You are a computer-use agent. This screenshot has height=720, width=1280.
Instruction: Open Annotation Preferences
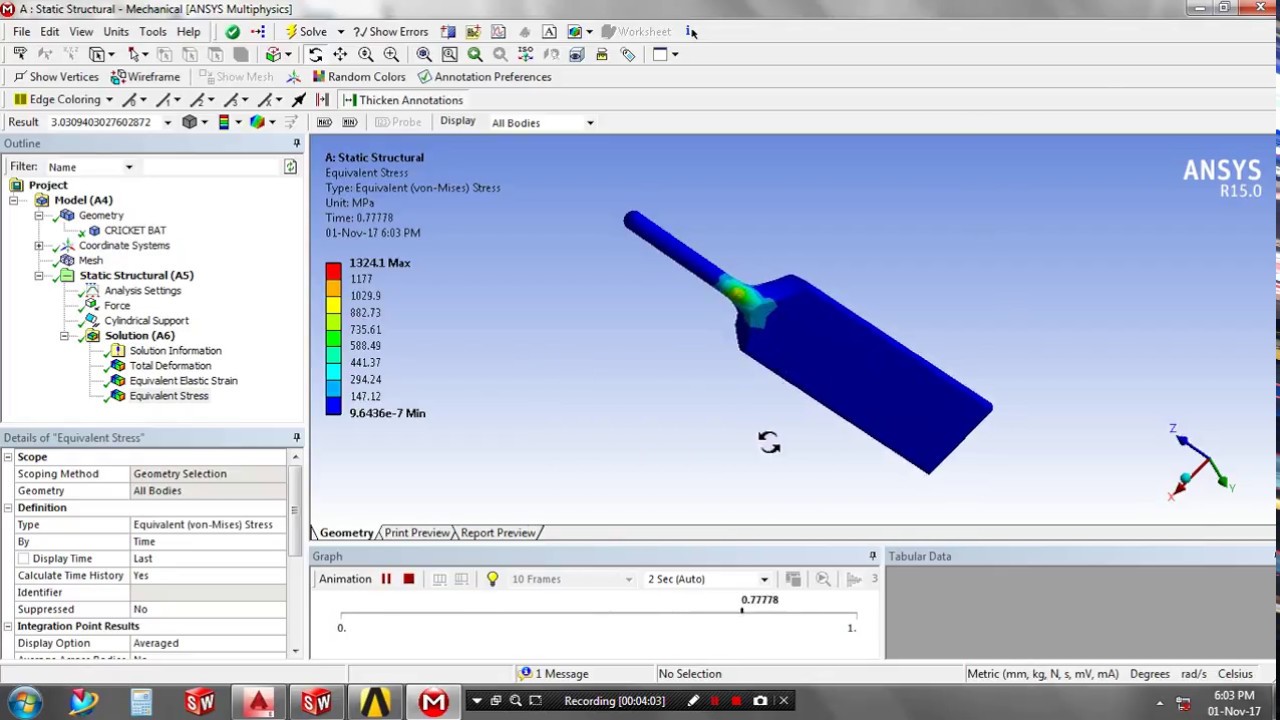[484, 77]
